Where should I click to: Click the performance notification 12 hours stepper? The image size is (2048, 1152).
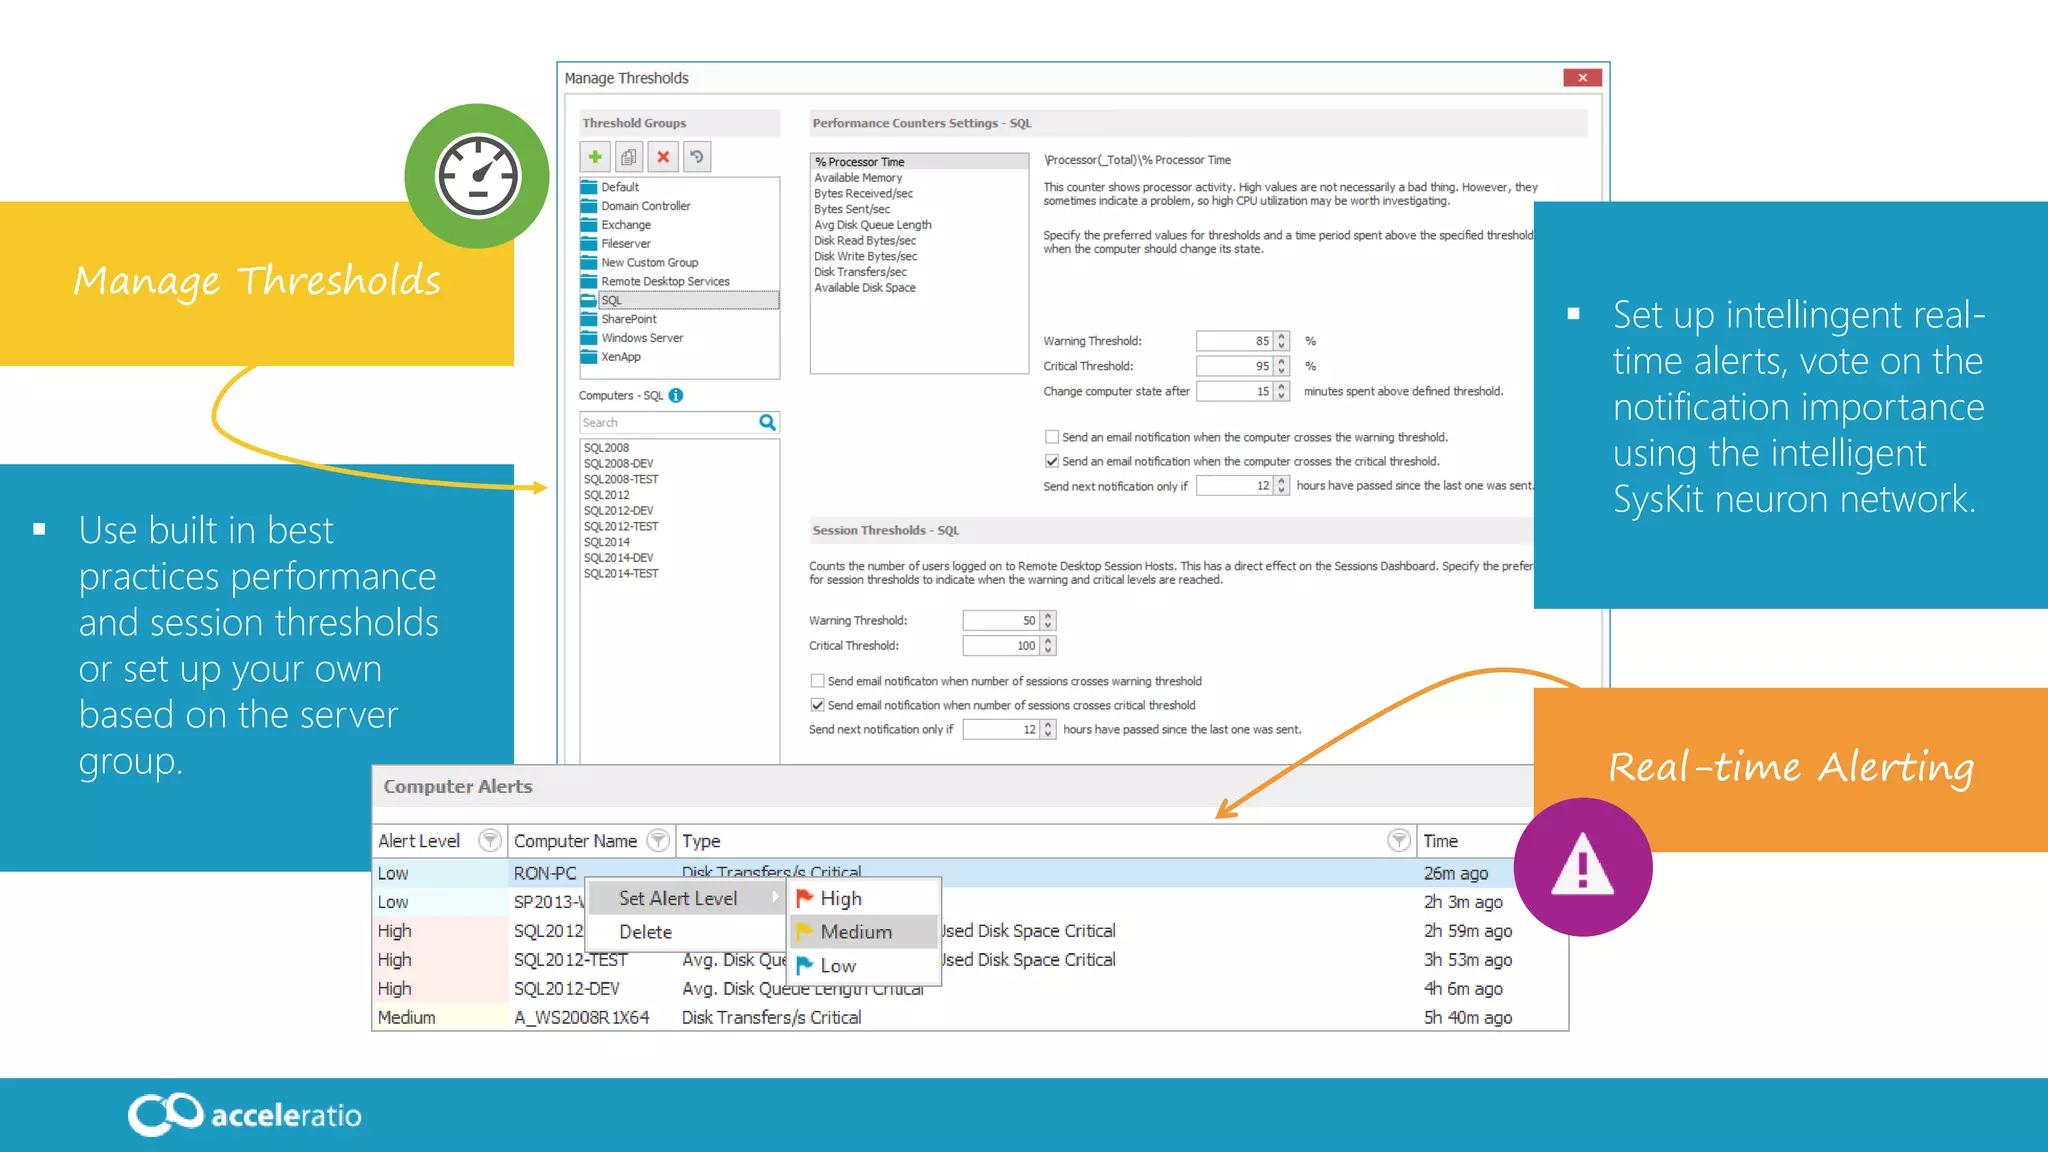pos(1281,486)
